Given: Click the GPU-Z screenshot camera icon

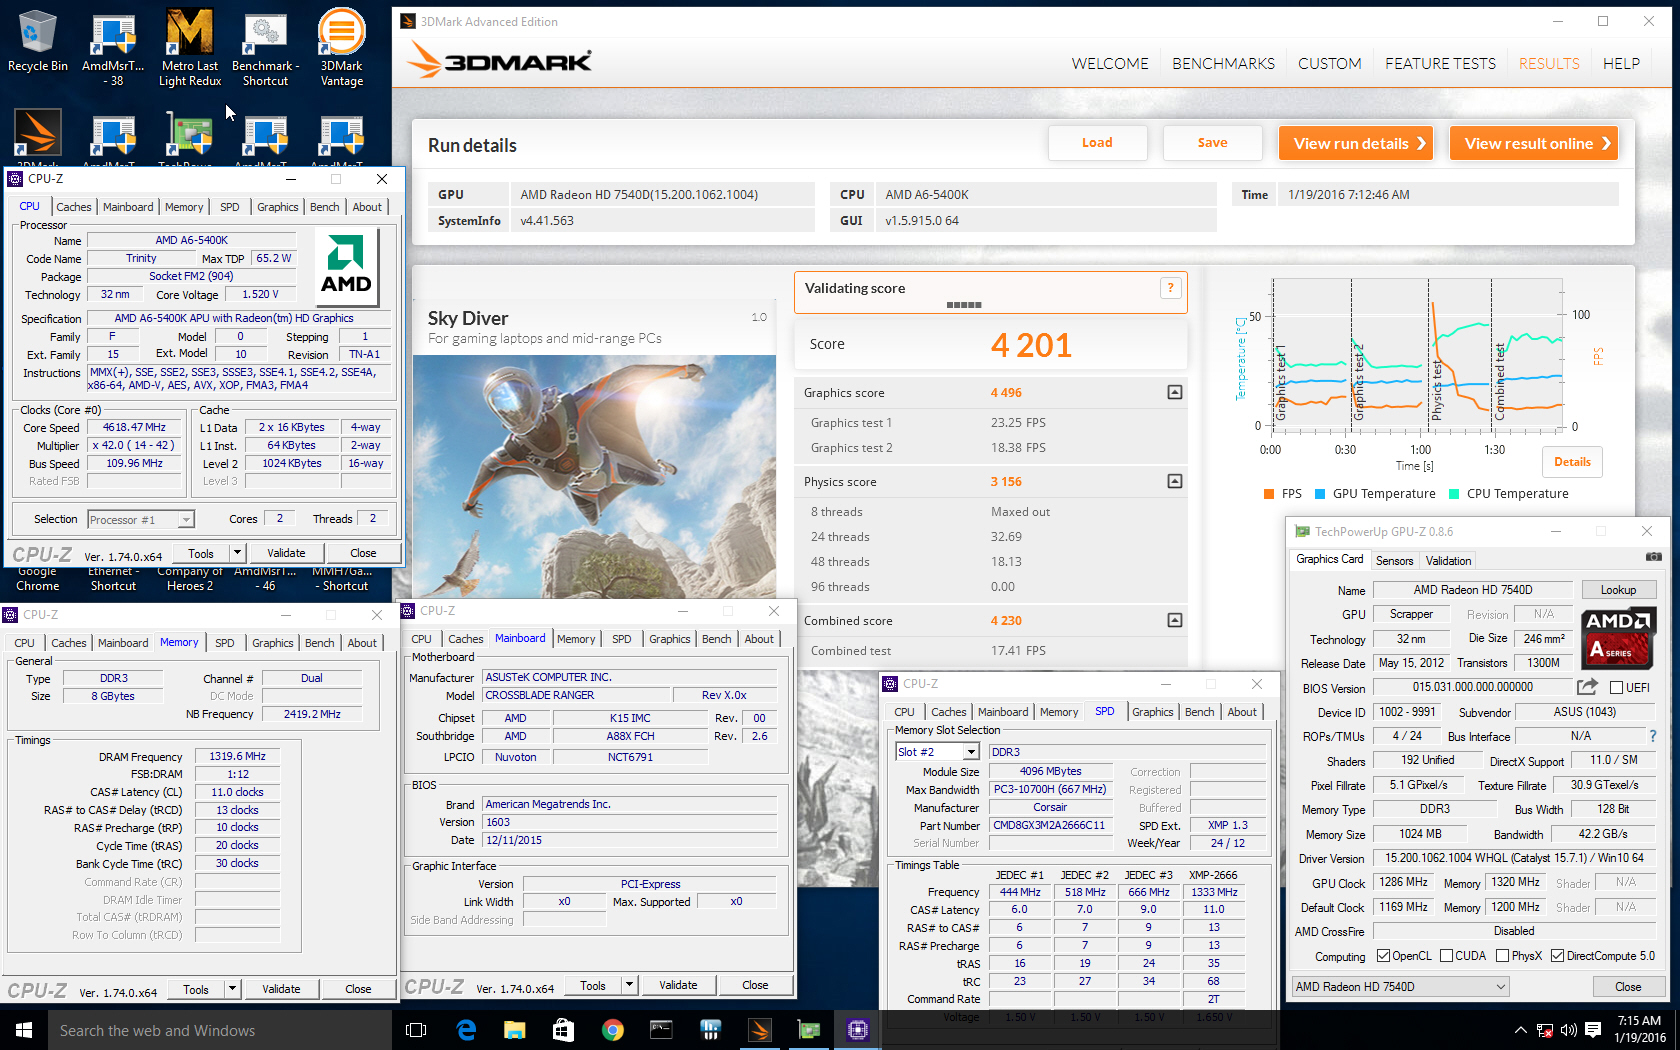Looking at the screenshot, I should click(1653, 557).
